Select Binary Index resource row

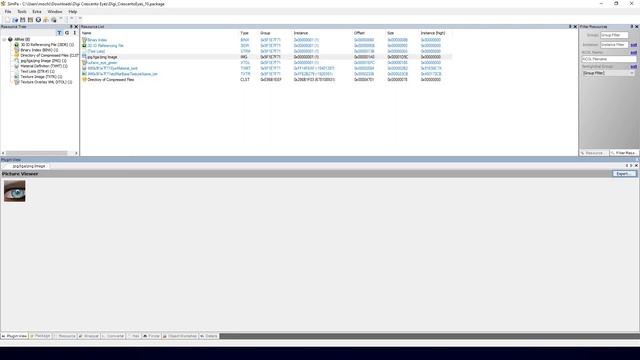267,40
